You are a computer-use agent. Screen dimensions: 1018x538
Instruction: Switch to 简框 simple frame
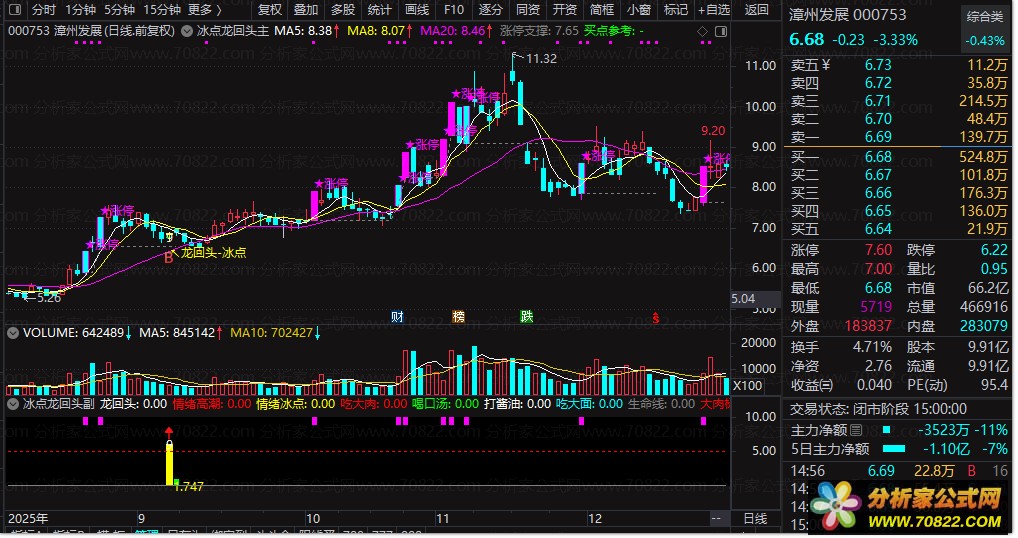602,10
